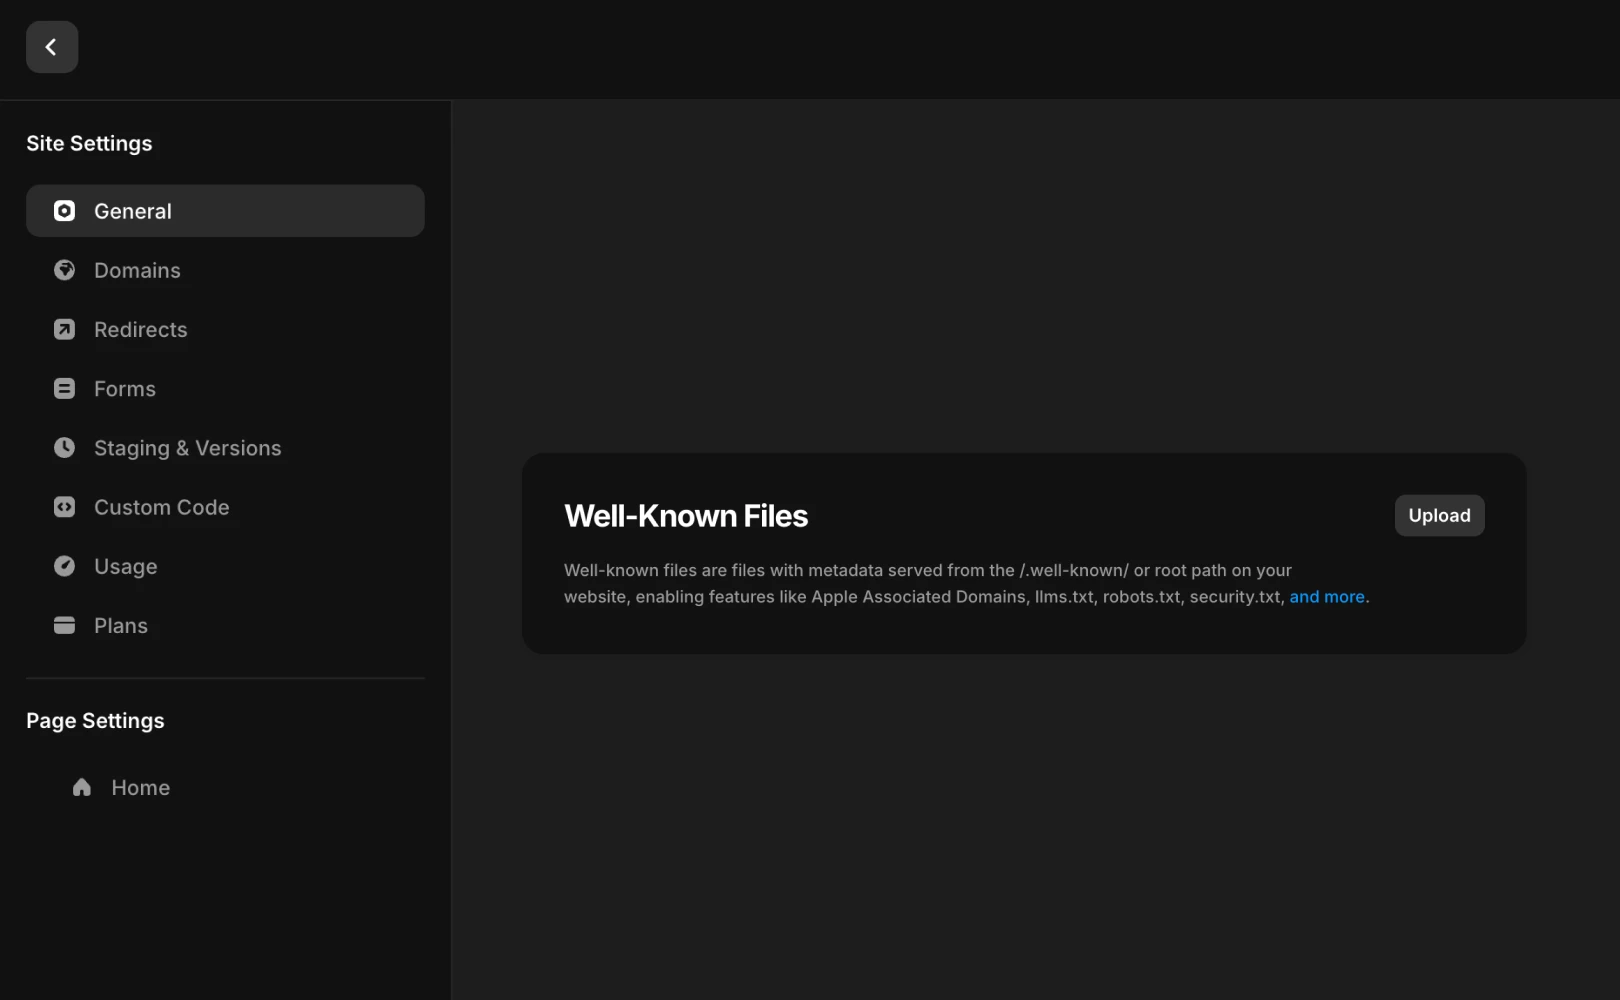Screen dimensions: 1620x1000
Task: Click the Forms icon in sidebar
Action: coord(64,388)
